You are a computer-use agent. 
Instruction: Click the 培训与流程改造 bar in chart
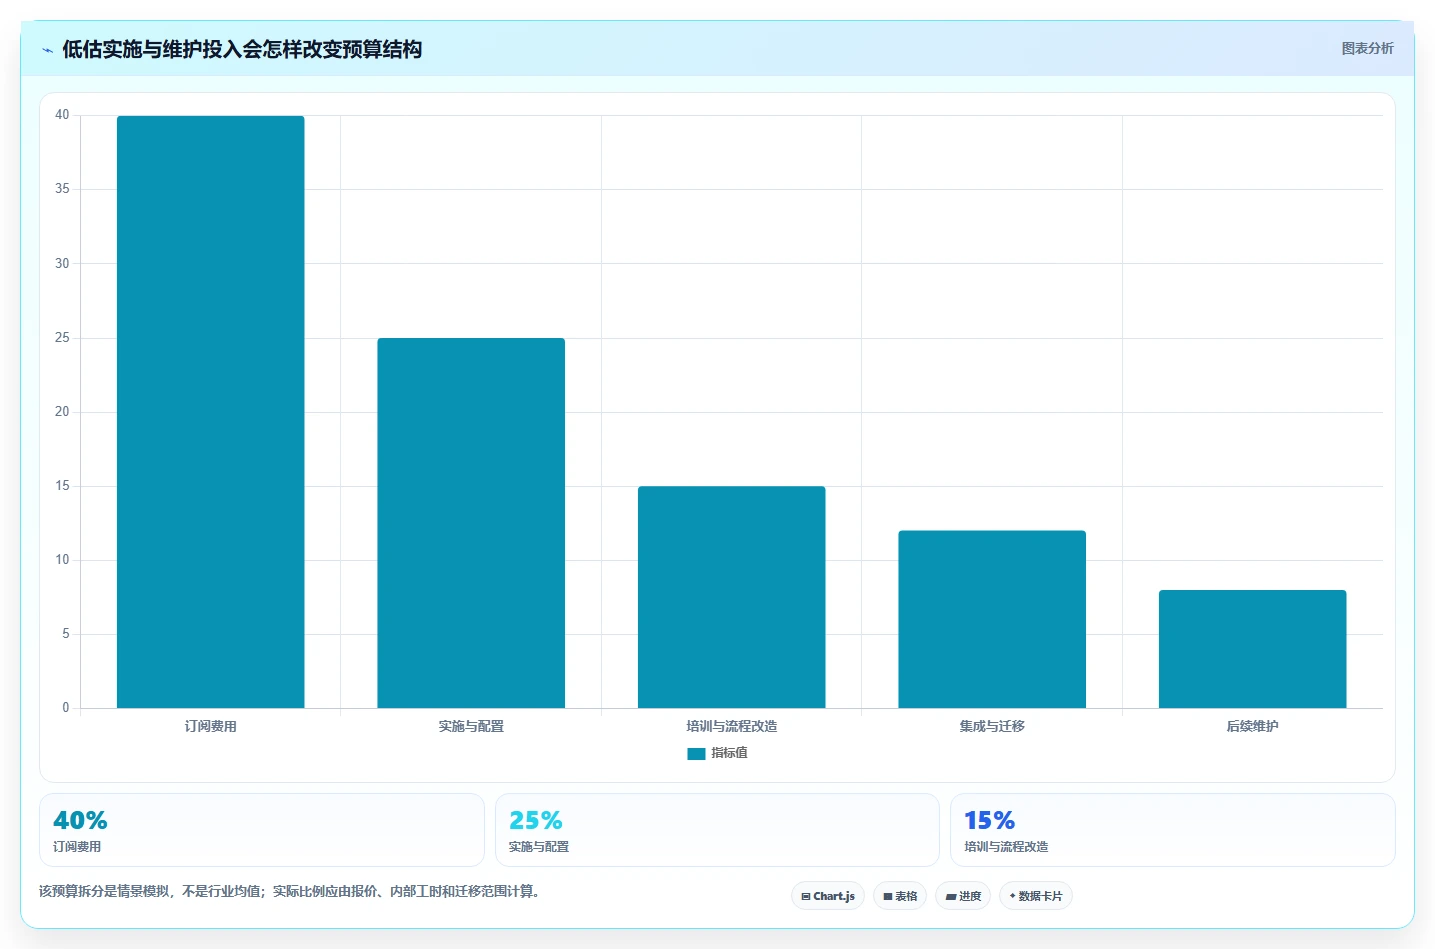pyautogui.click(x=732, y=597)
